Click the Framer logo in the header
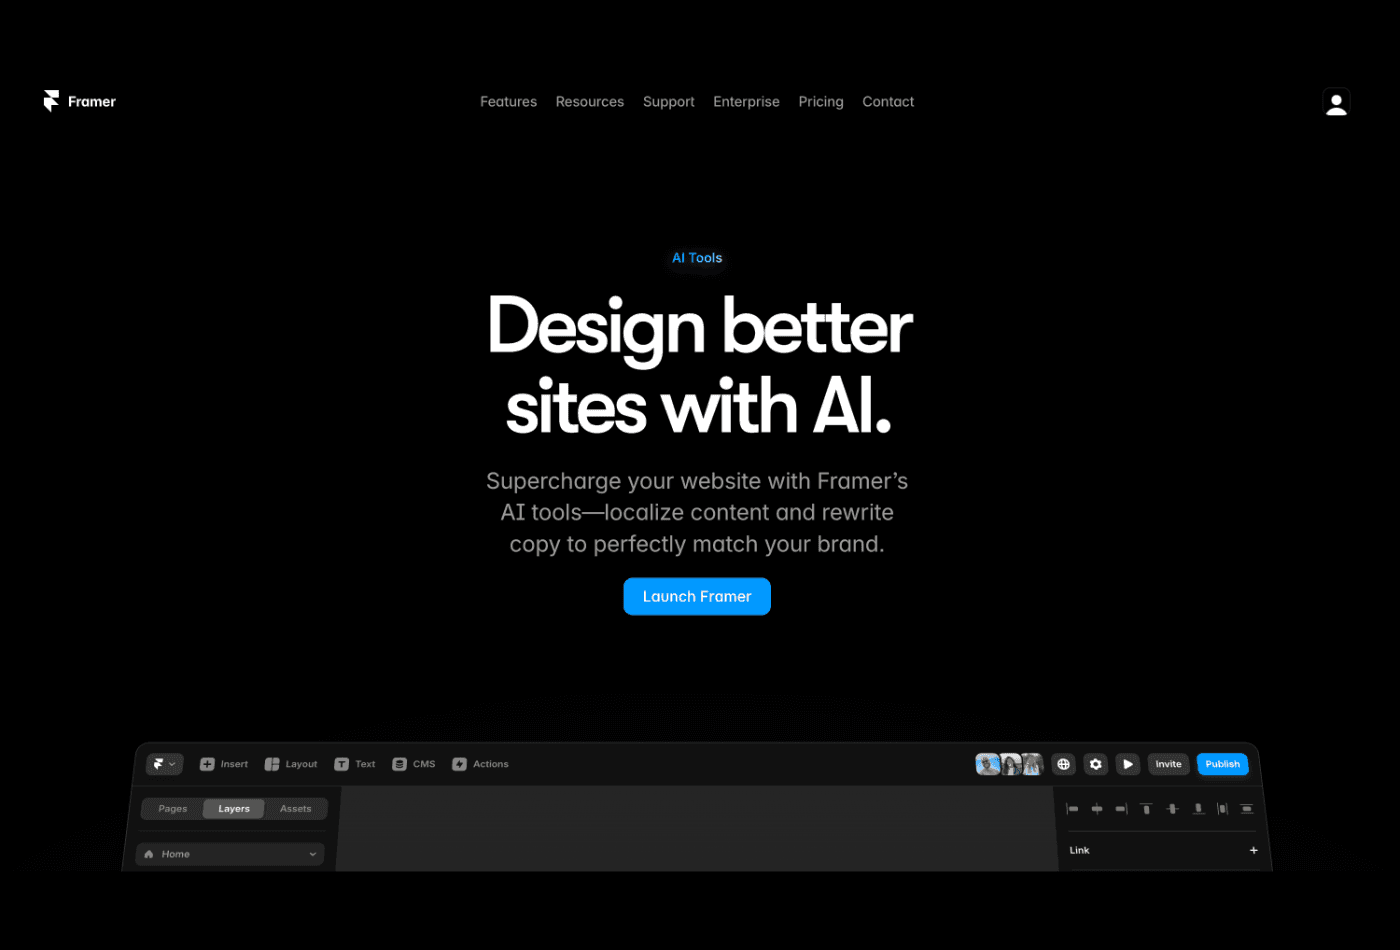The width and height of the screenshot is (1400, 950). (x=80, y=101)
